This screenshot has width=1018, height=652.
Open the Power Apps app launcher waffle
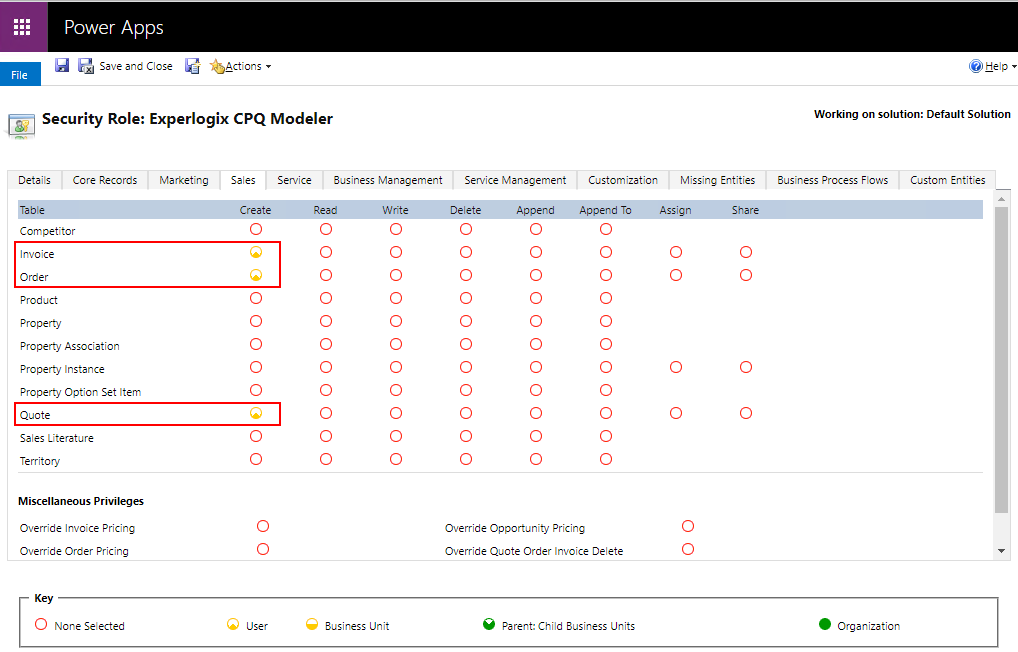(x=22, y=27)
